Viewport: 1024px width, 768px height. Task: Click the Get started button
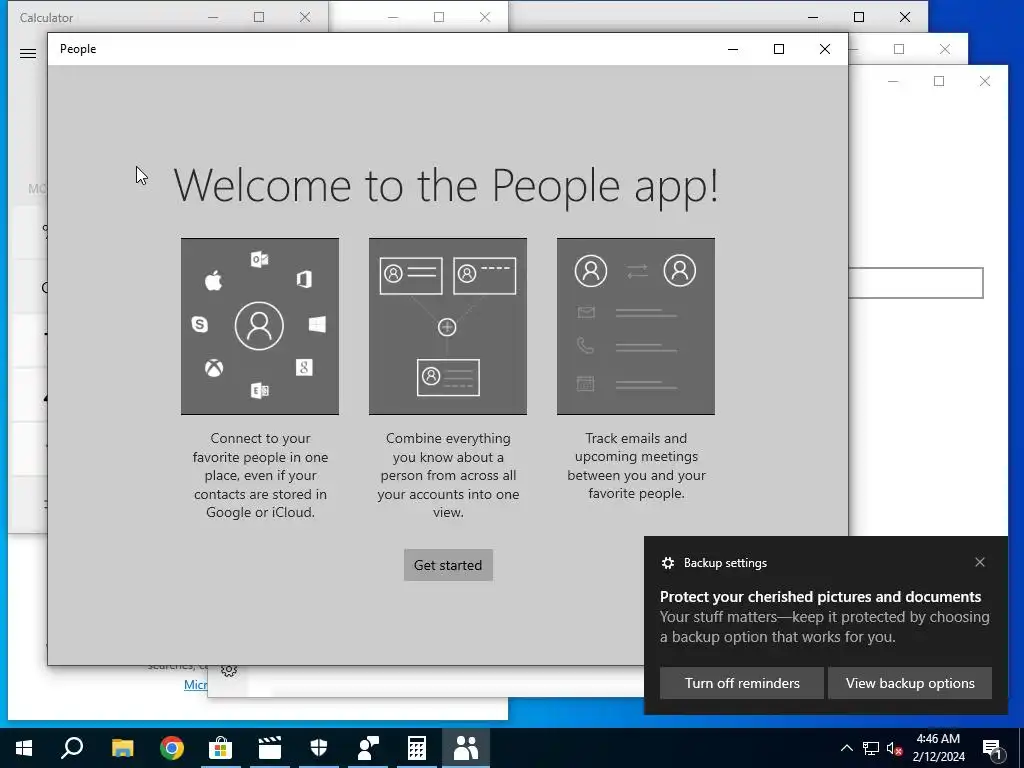(x=448, y=565)
